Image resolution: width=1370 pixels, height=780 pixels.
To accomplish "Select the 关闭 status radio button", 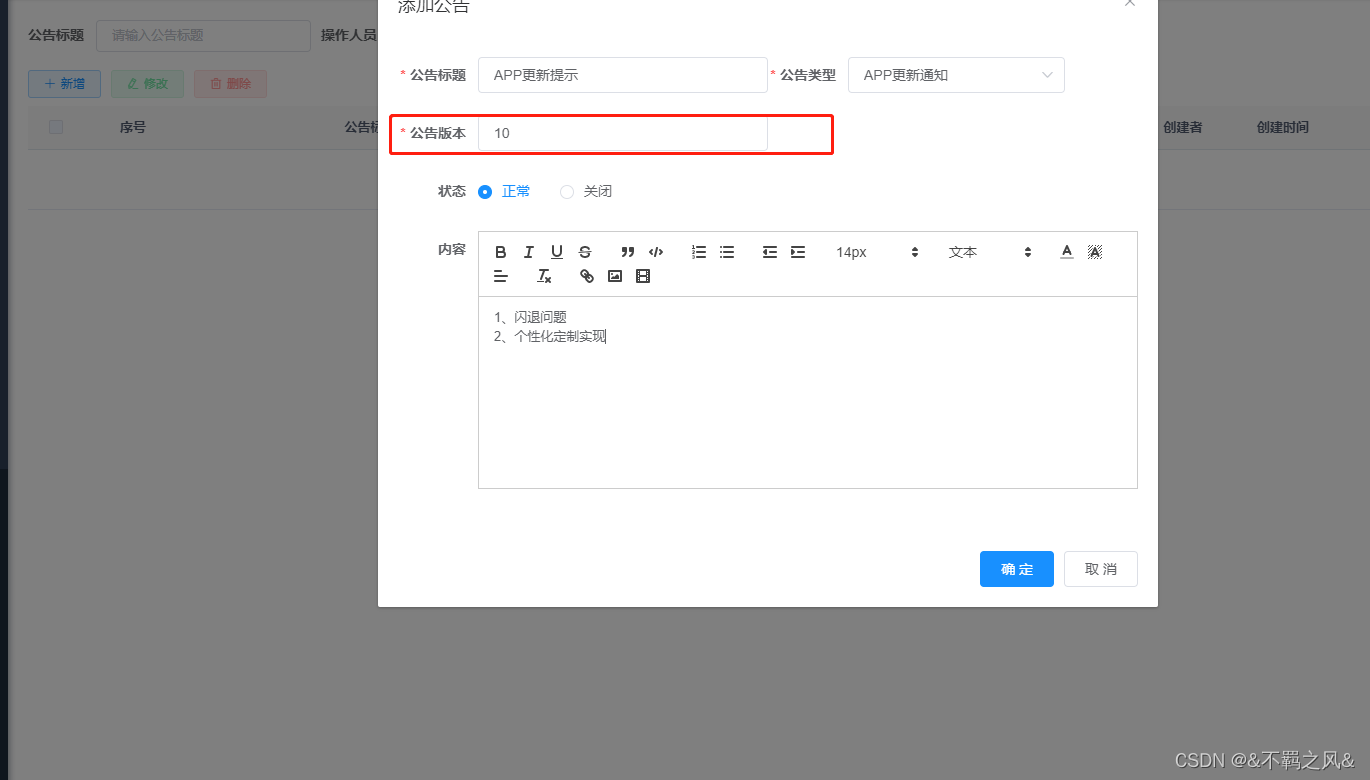I will pyautogui.click(x=567, y=192).
